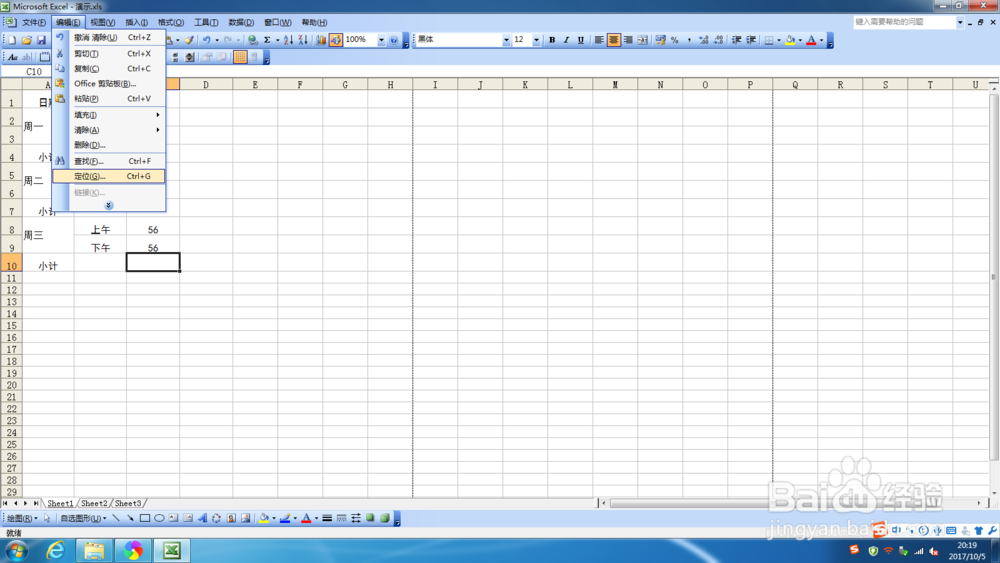This screenshot has height=563, width=1000.
Task: Click the Insert Clip Art icon
Action: tap(232, 518)
